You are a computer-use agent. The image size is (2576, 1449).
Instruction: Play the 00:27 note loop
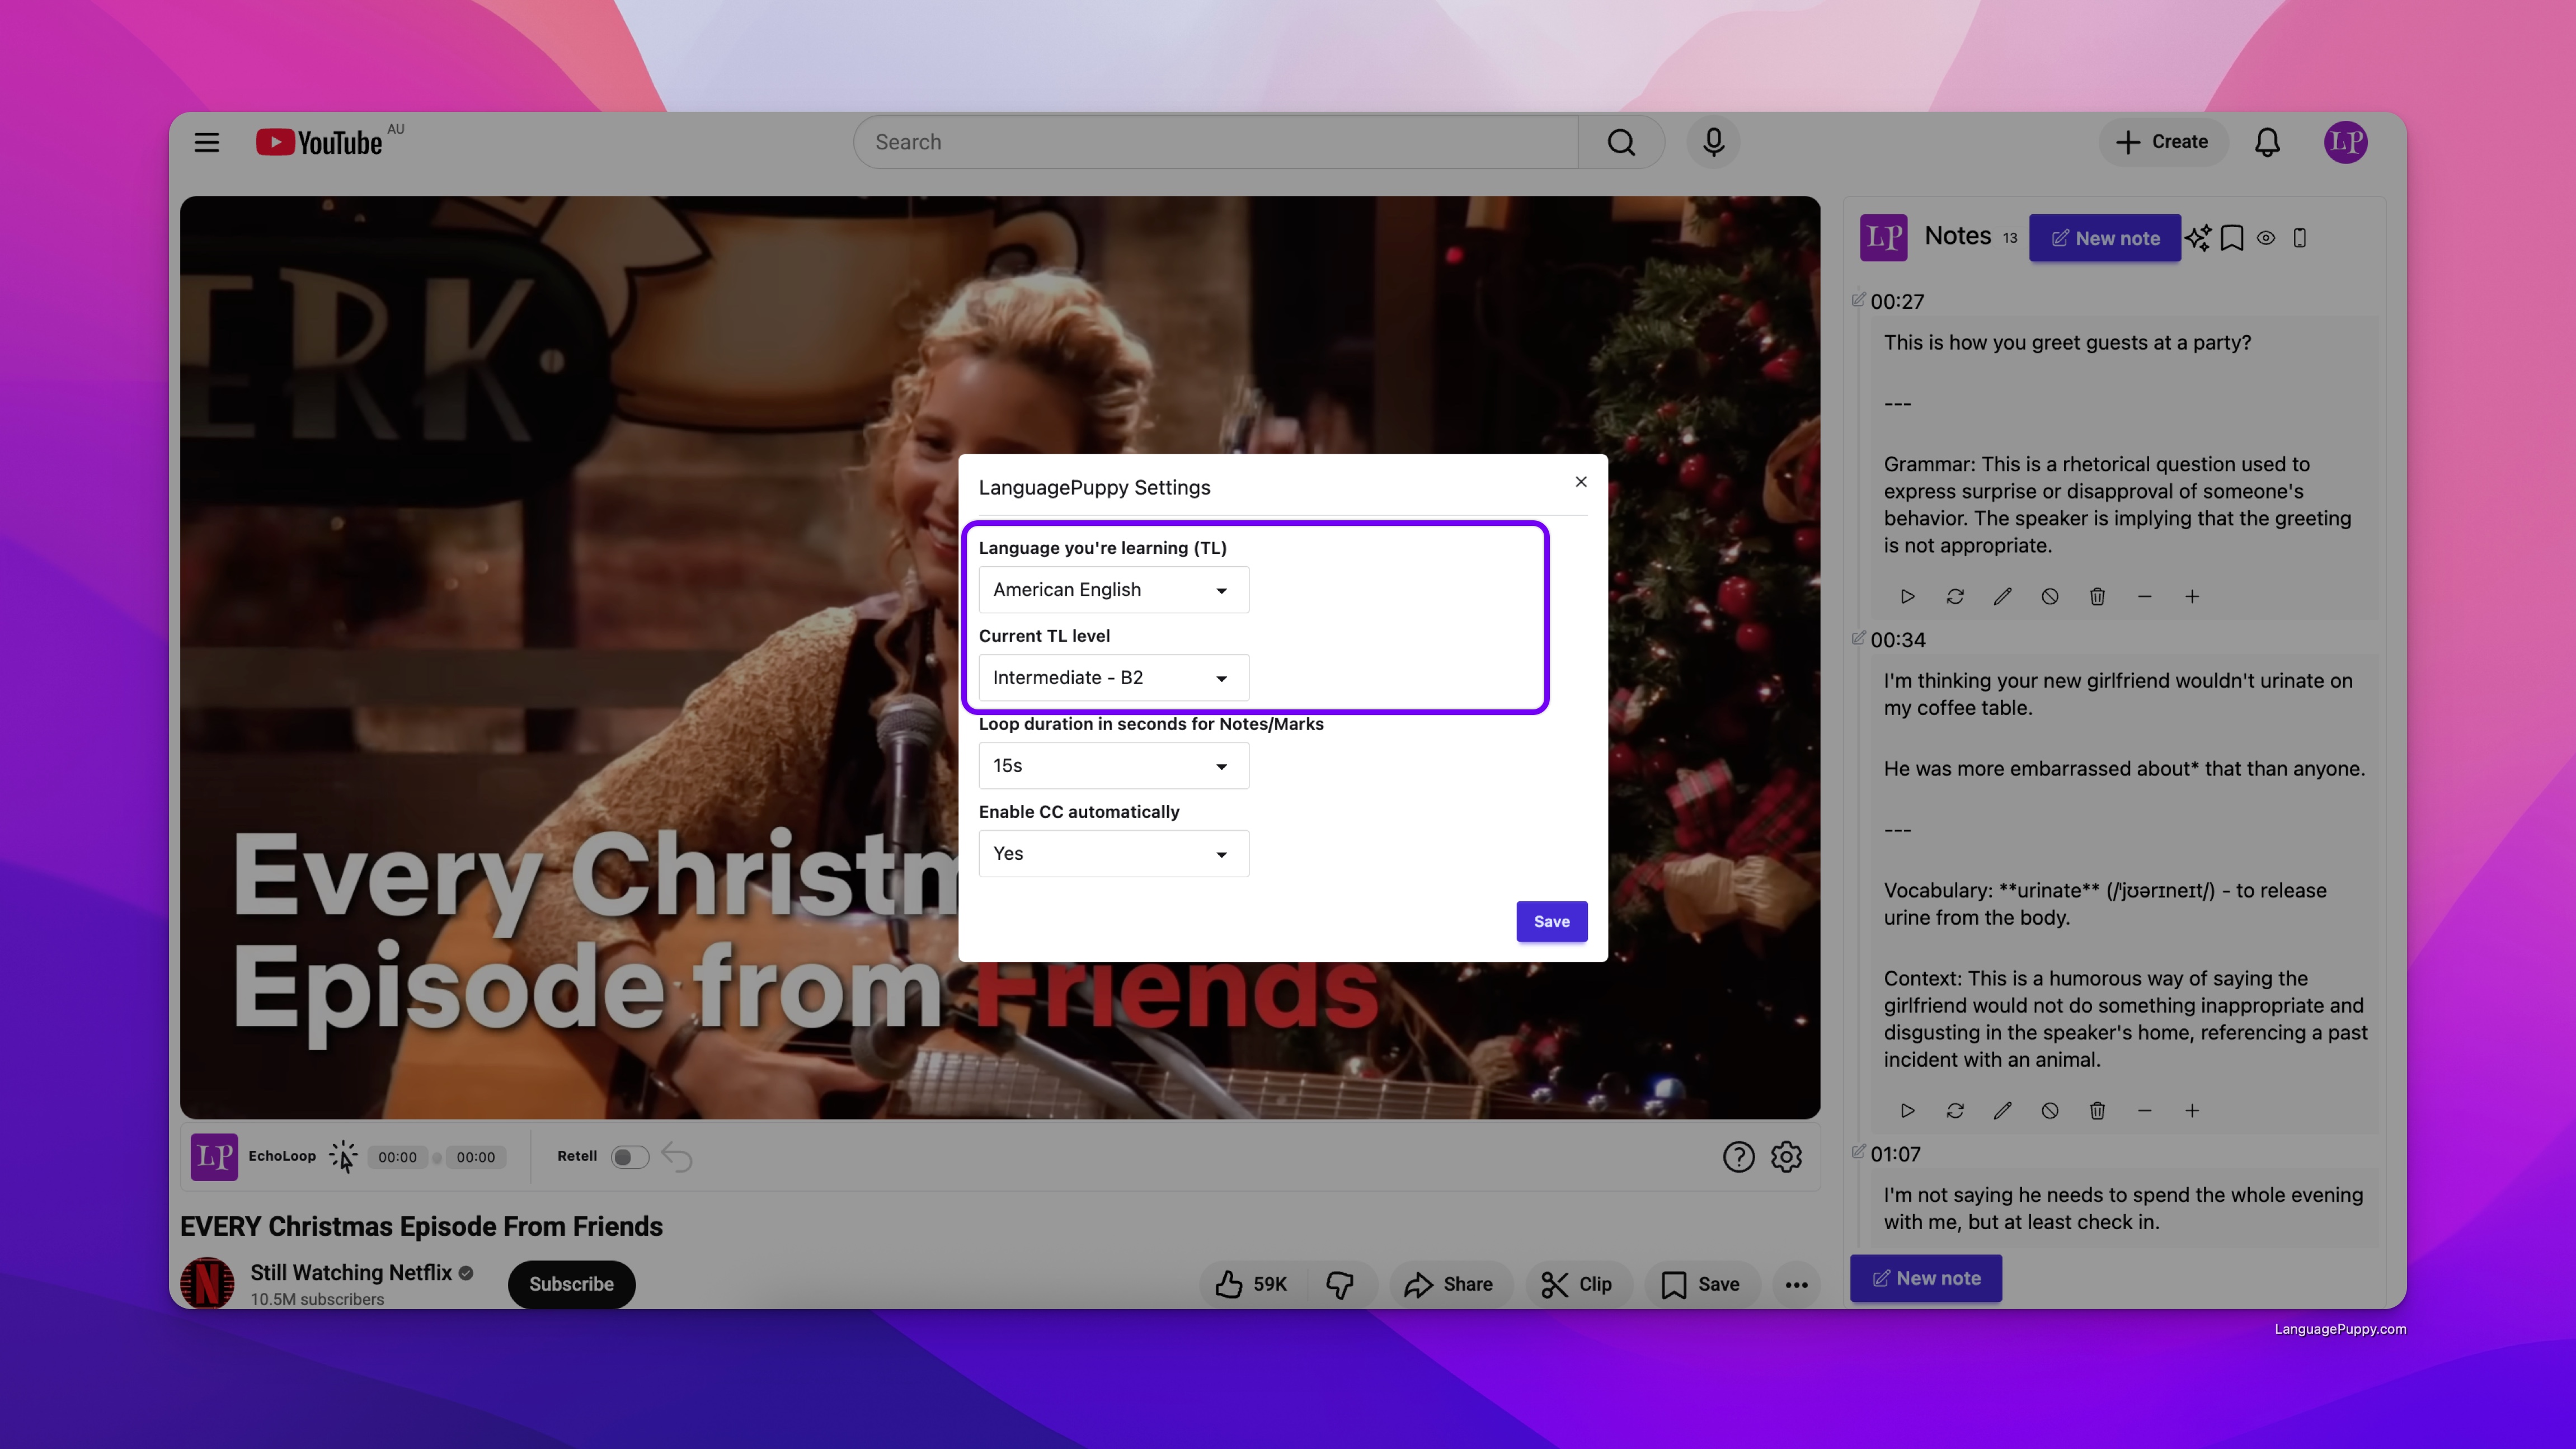coord(1907,596)
